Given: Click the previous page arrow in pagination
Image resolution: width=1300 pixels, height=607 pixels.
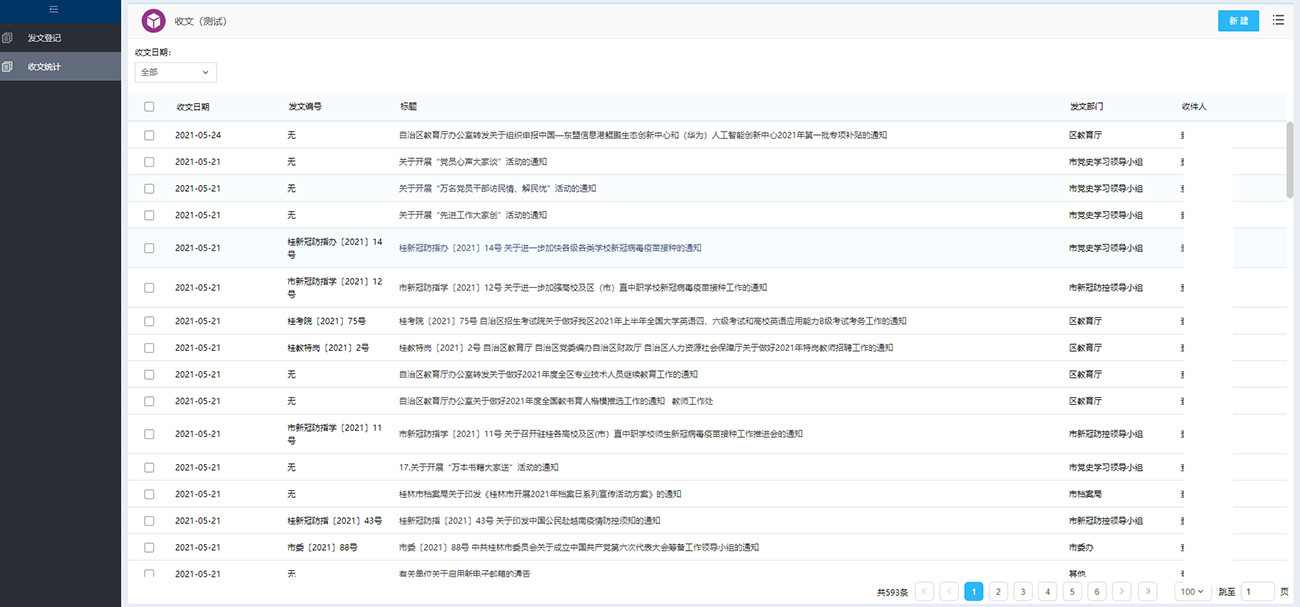Looking at the screenshot, I should tap(949, 591).
